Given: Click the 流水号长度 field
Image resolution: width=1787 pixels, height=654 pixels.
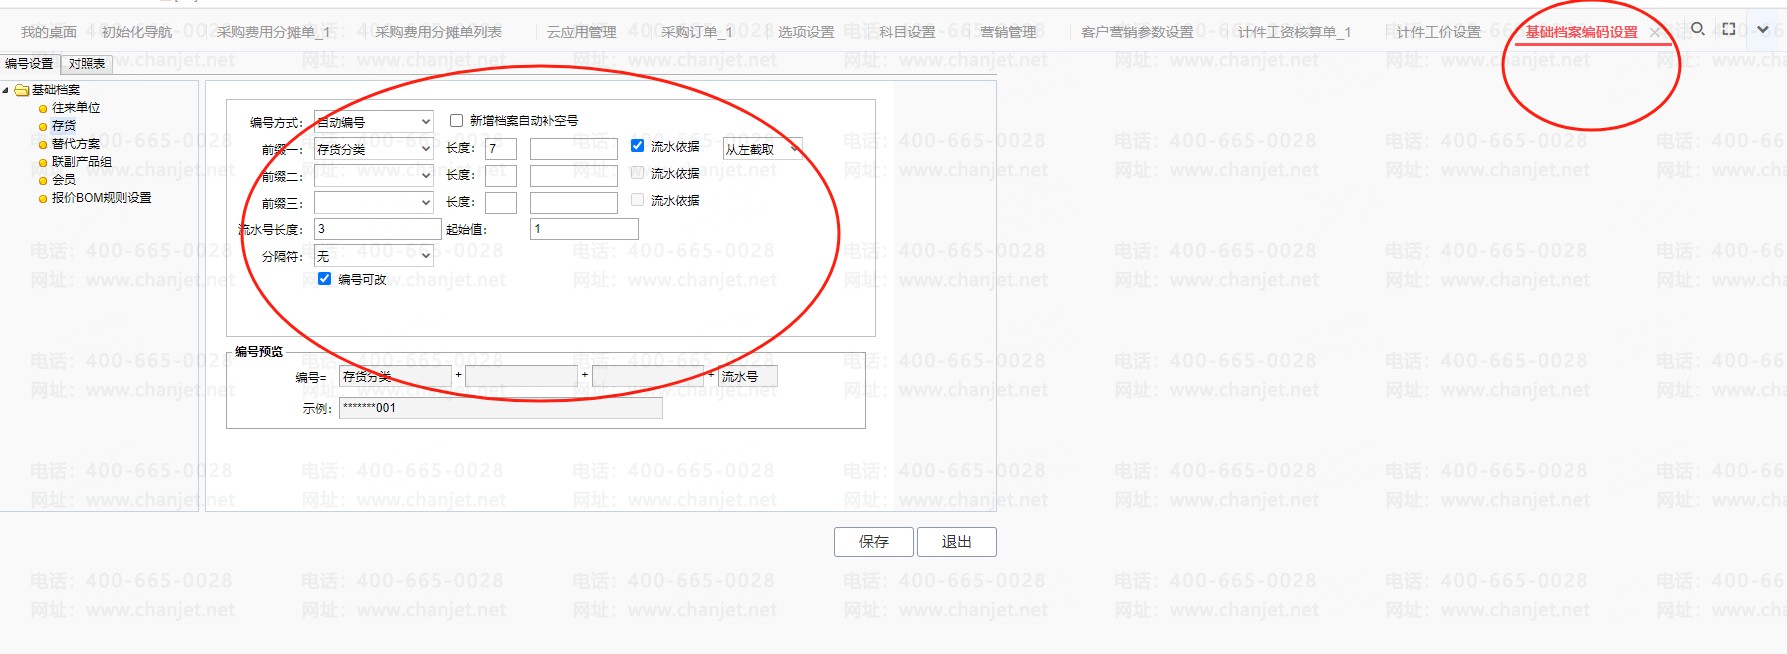Looking at the screenshot, I should [x=378, y=229].
